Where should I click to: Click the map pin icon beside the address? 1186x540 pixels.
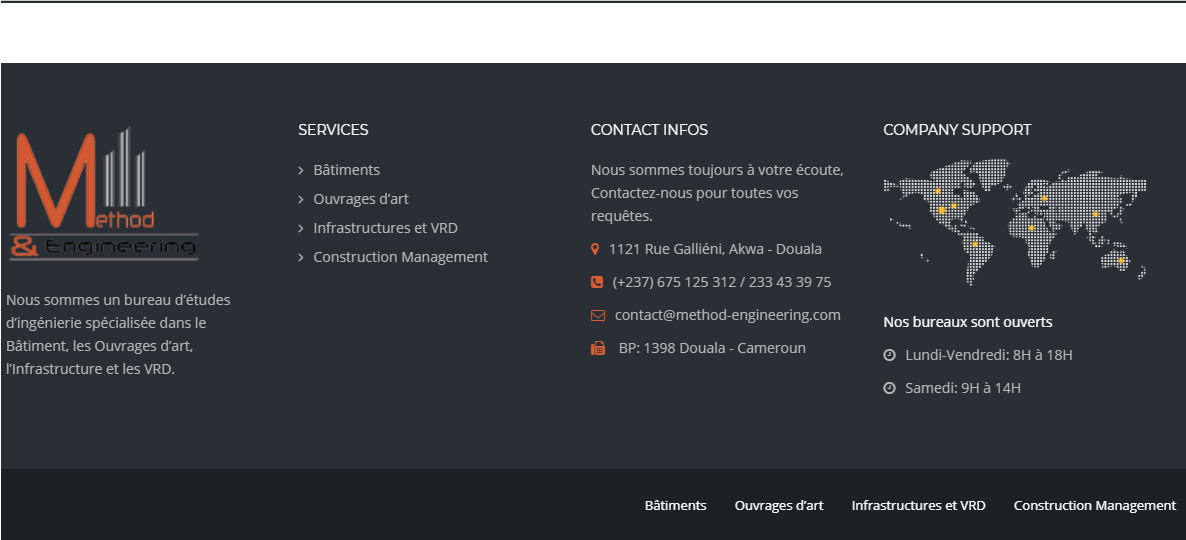click(595, 249)
